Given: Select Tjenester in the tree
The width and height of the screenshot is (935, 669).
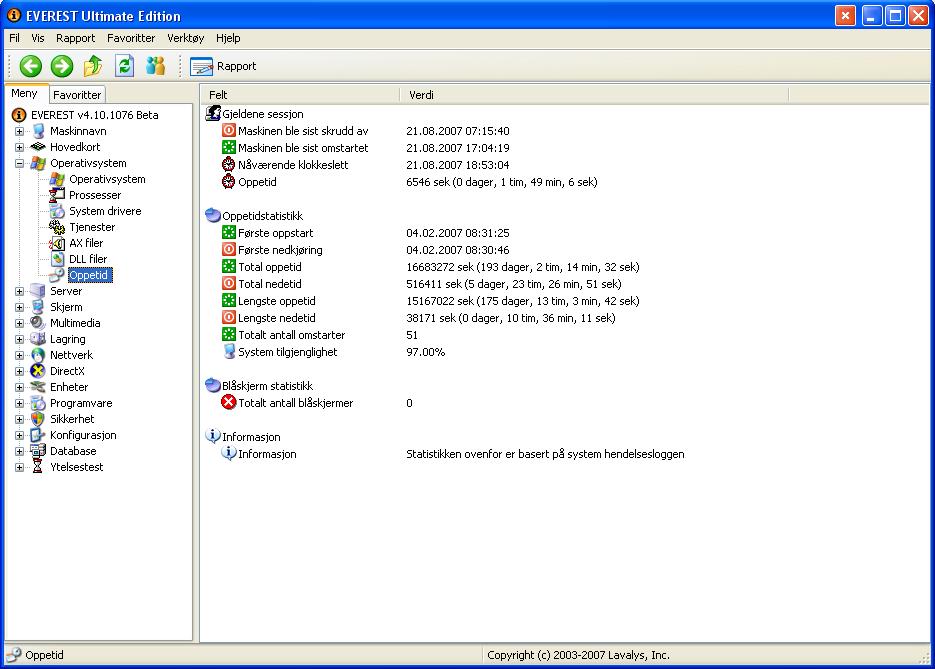Looking at the screenshot, I should pos(91,227).
